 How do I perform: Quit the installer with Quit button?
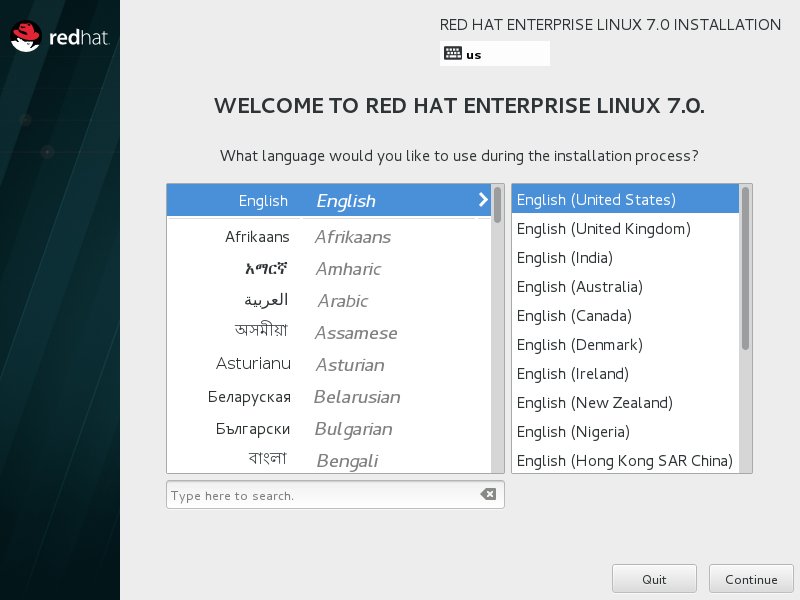[x=654, y=579]
